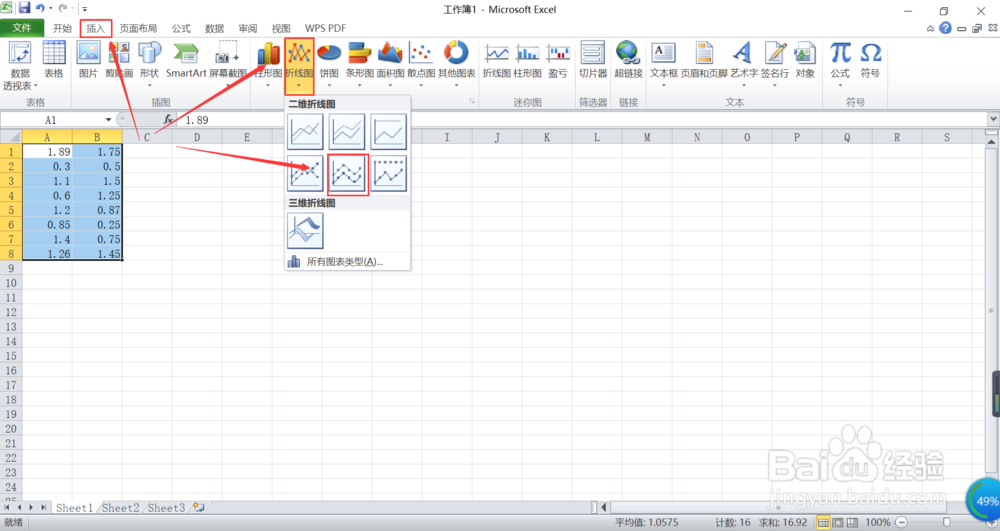Image resolution: width=1000 pixels, height=531 pixels.
Task: Expand the Name Box dropdown
Action: pyautogui.click(x=108, y=120)
